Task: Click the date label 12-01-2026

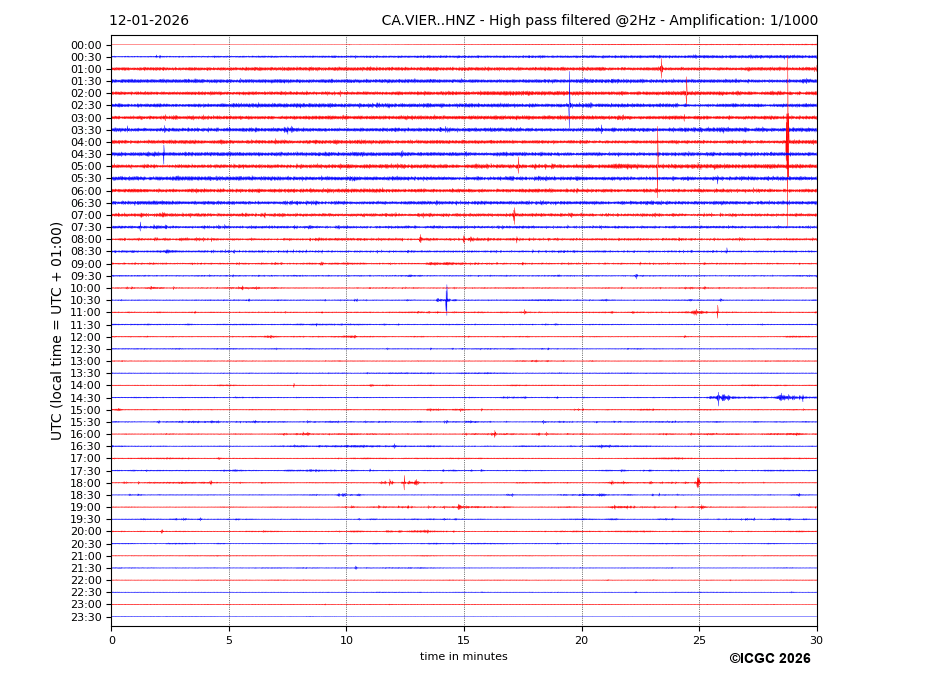Action: [149, 21]
